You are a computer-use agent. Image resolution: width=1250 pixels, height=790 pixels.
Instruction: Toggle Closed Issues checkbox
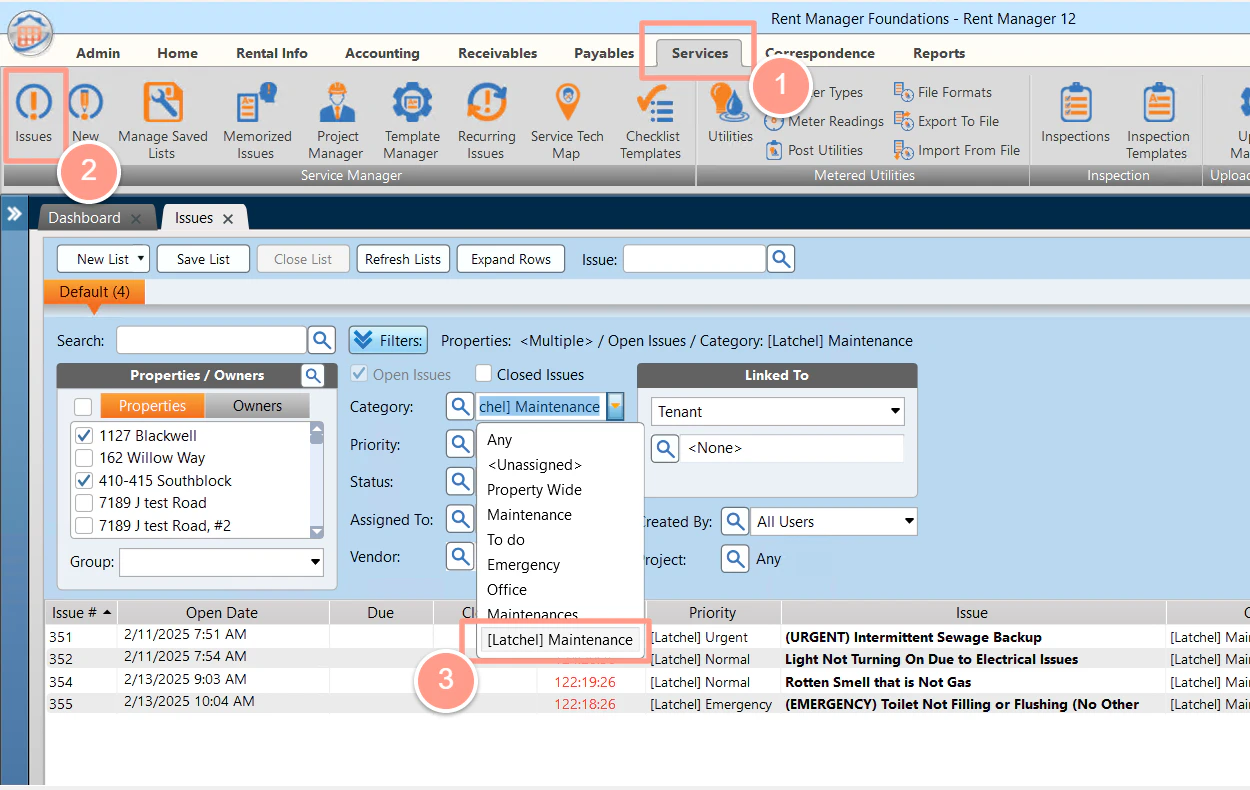[484, 374]
